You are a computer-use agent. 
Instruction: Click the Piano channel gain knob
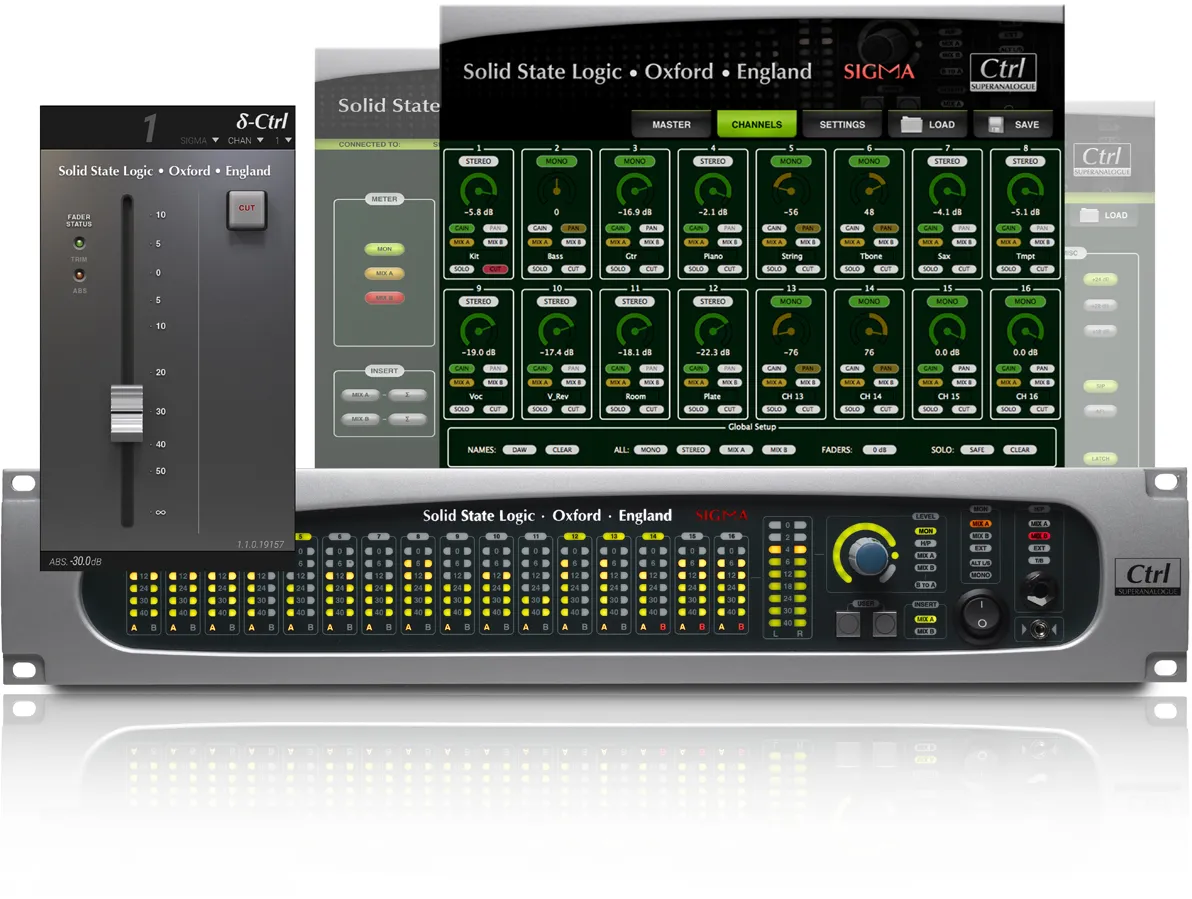pos(713,188)
